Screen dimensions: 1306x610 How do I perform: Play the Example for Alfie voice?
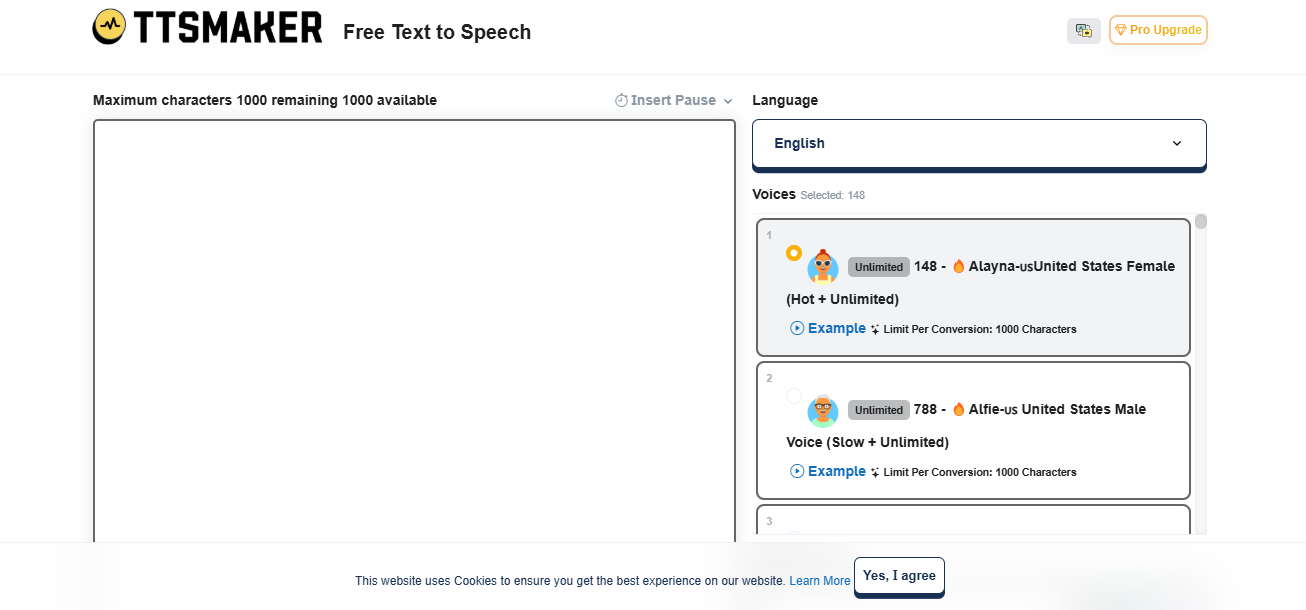pyautogui.click(x=828, y=471)
